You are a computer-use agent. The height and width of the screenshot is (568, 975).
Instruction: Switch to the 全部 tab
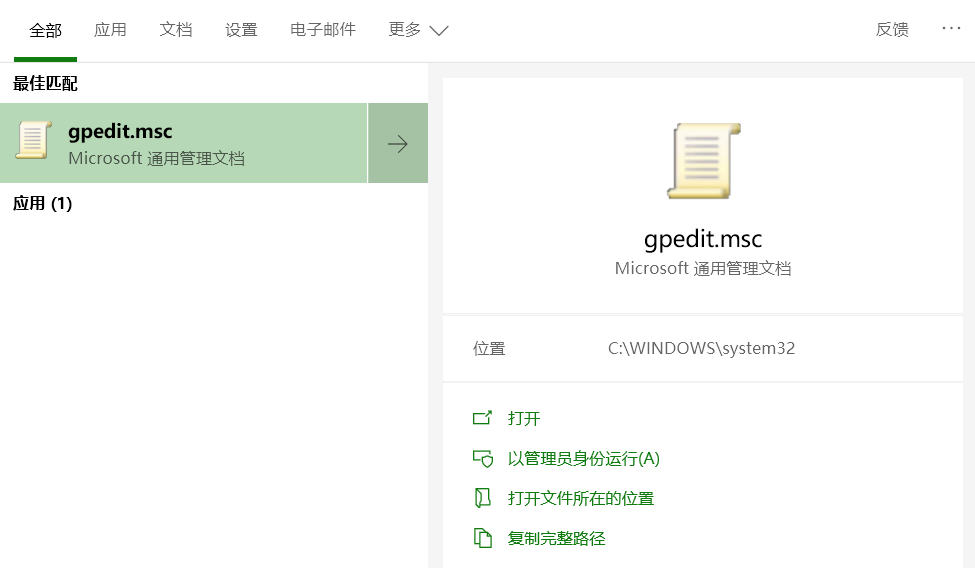point(45,30)
